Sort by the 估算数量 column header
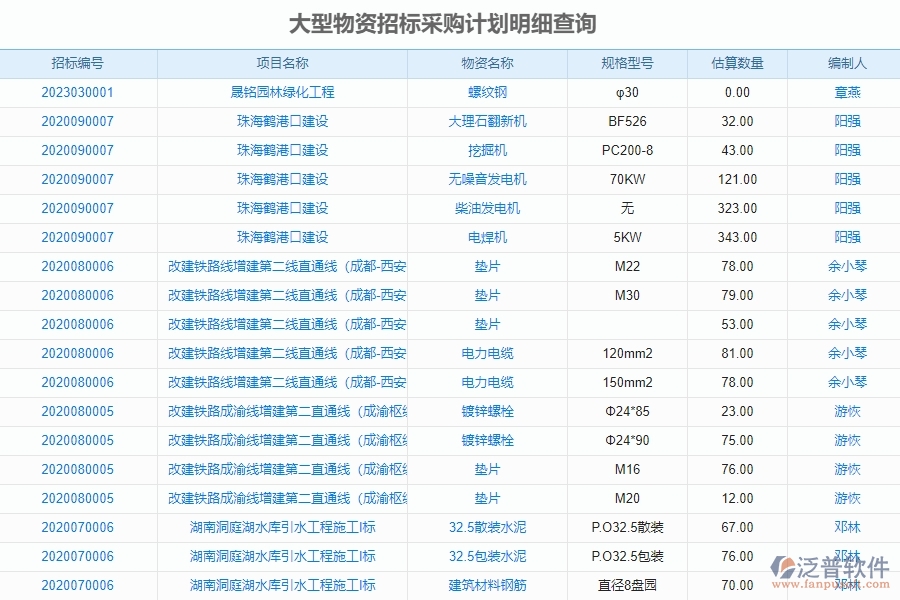This screenshot has height=600, width=900. click(x=735, y=62)
